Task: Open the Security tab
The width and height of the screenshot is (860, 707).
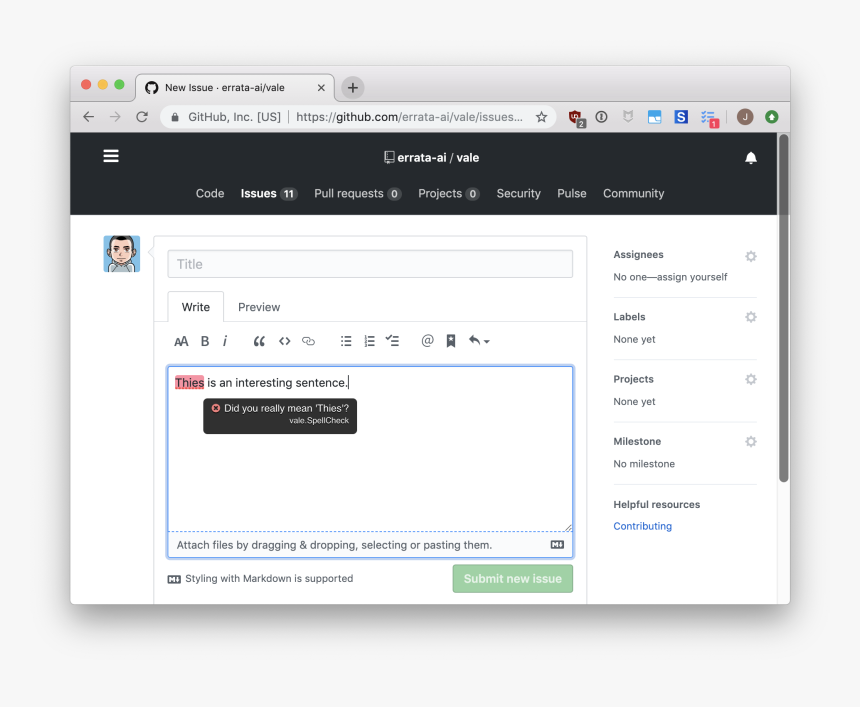Action: pyautogui.click(x=518, y=194)
